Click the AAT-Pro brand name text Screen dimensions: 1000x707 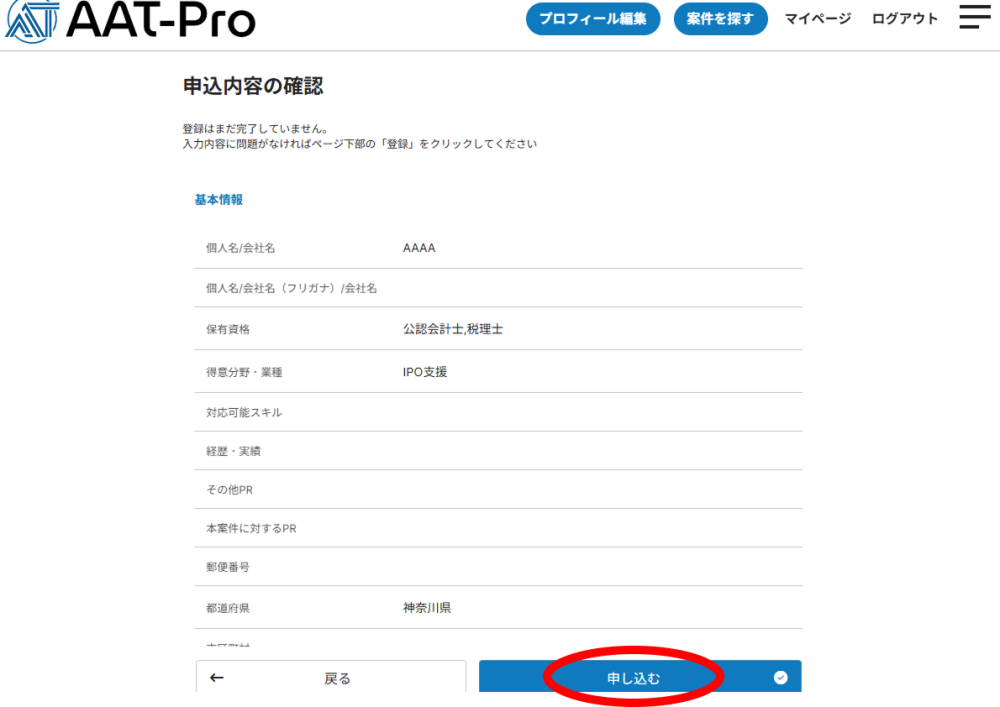pos(161,20)
